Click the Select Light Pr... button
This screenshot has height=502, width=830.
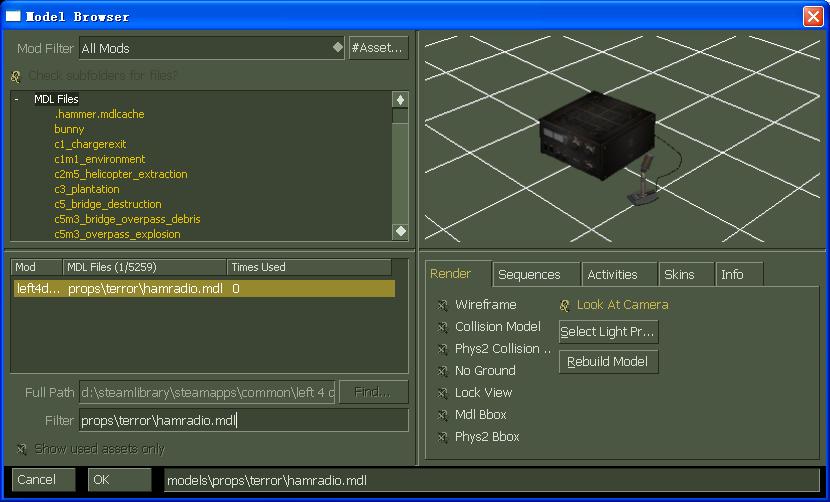click(x=609, y=332)
